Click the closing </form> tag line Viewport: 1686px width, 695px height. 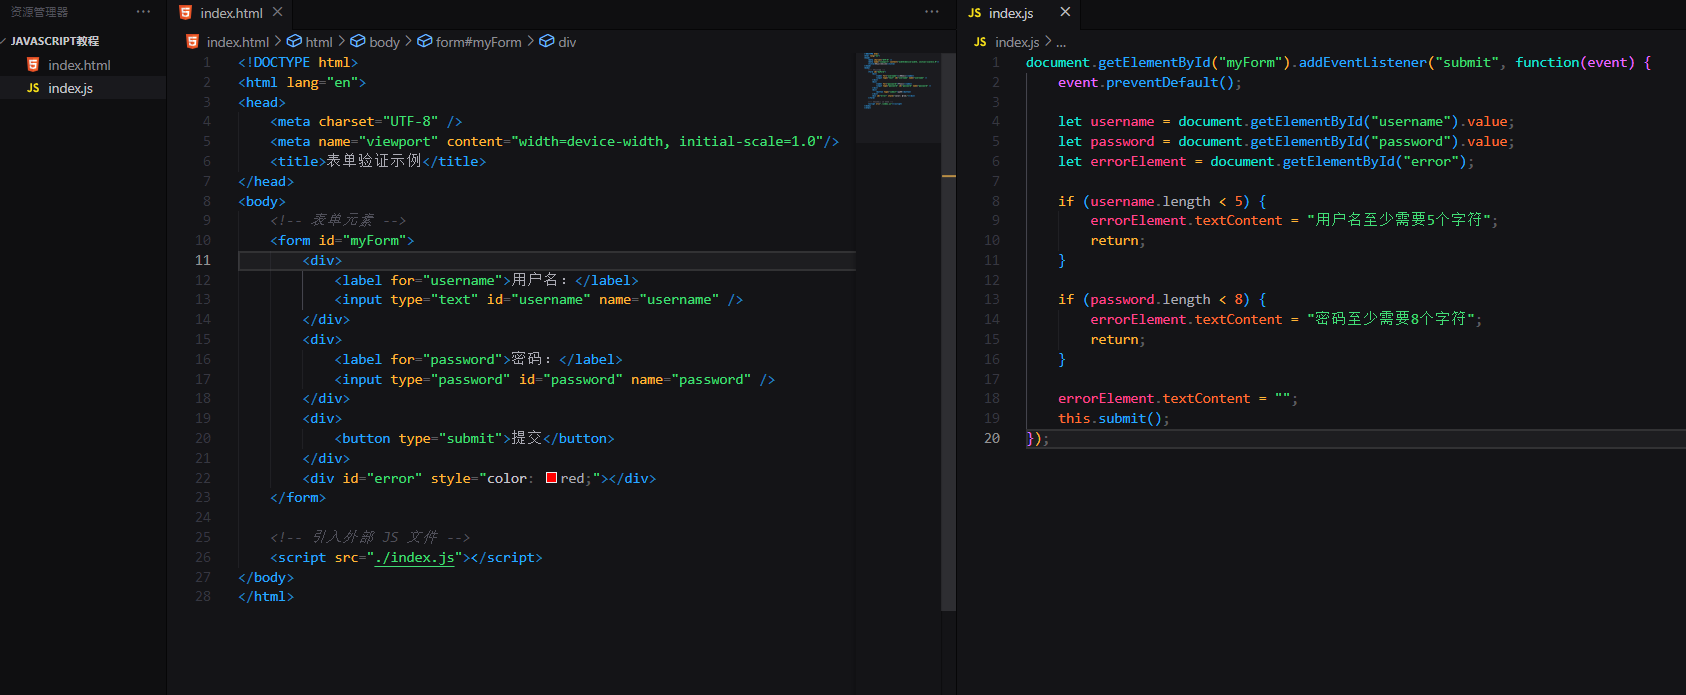tap(298, 497)
